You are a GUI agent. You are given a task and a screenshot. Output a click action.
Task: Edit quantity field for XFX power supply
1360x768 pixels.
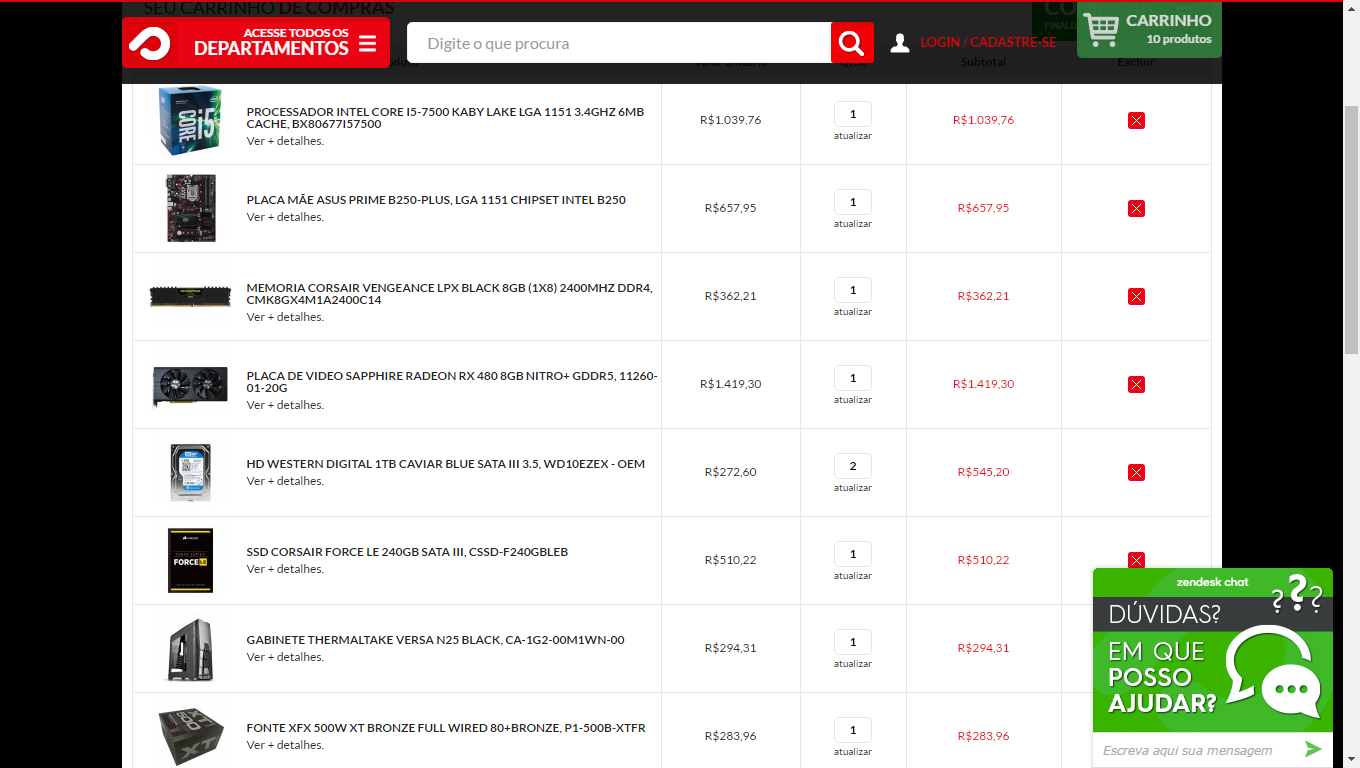click(853, 730)
